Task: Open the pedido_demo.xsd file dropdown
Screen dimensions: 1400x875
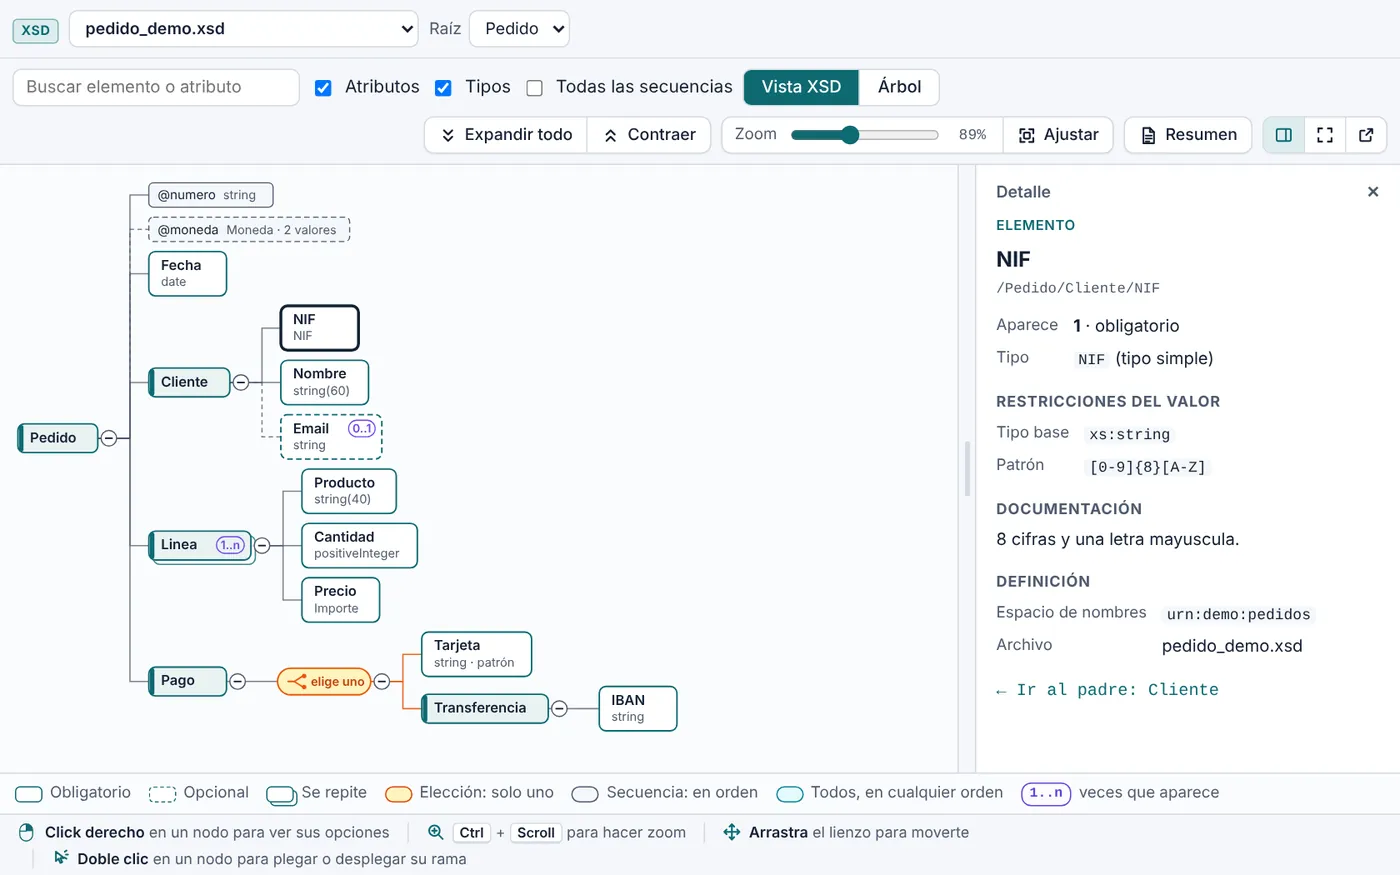Action: click(x=243, y=29)
